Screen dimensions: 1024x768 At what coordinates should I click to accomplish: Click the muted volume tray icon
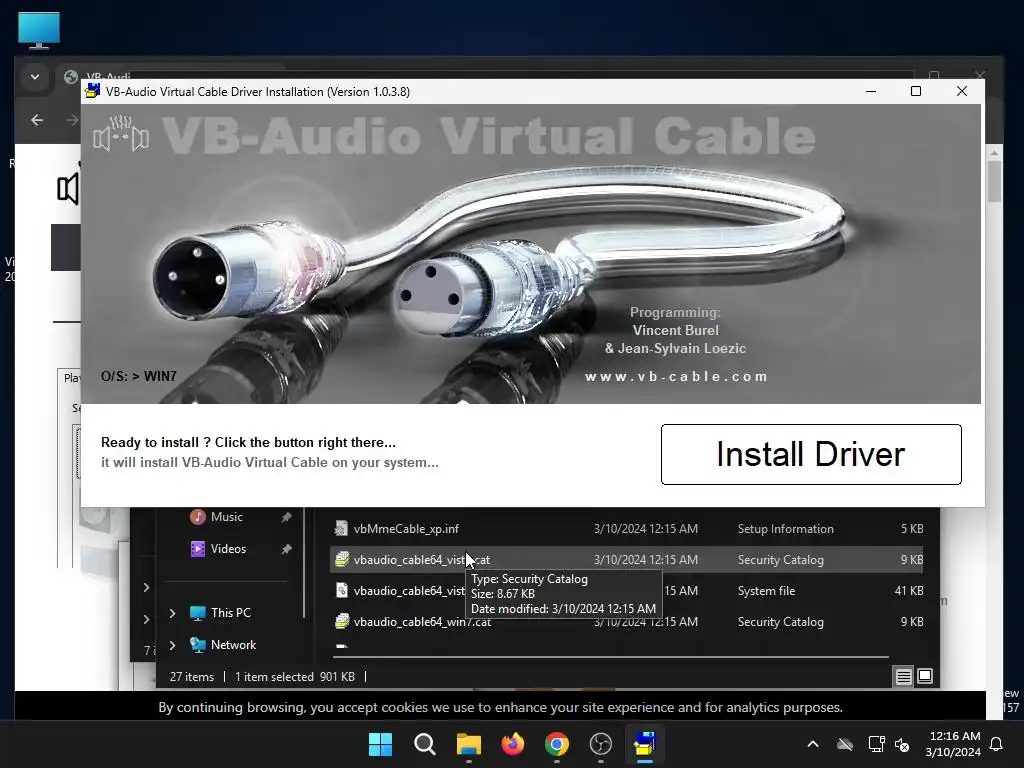click(902, 744)
